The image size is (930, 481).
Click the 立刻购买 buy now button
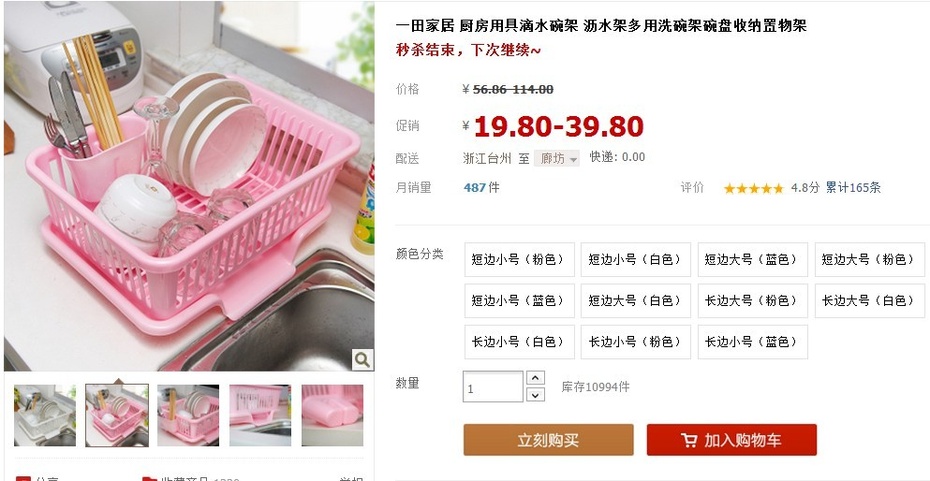point(548,440)
